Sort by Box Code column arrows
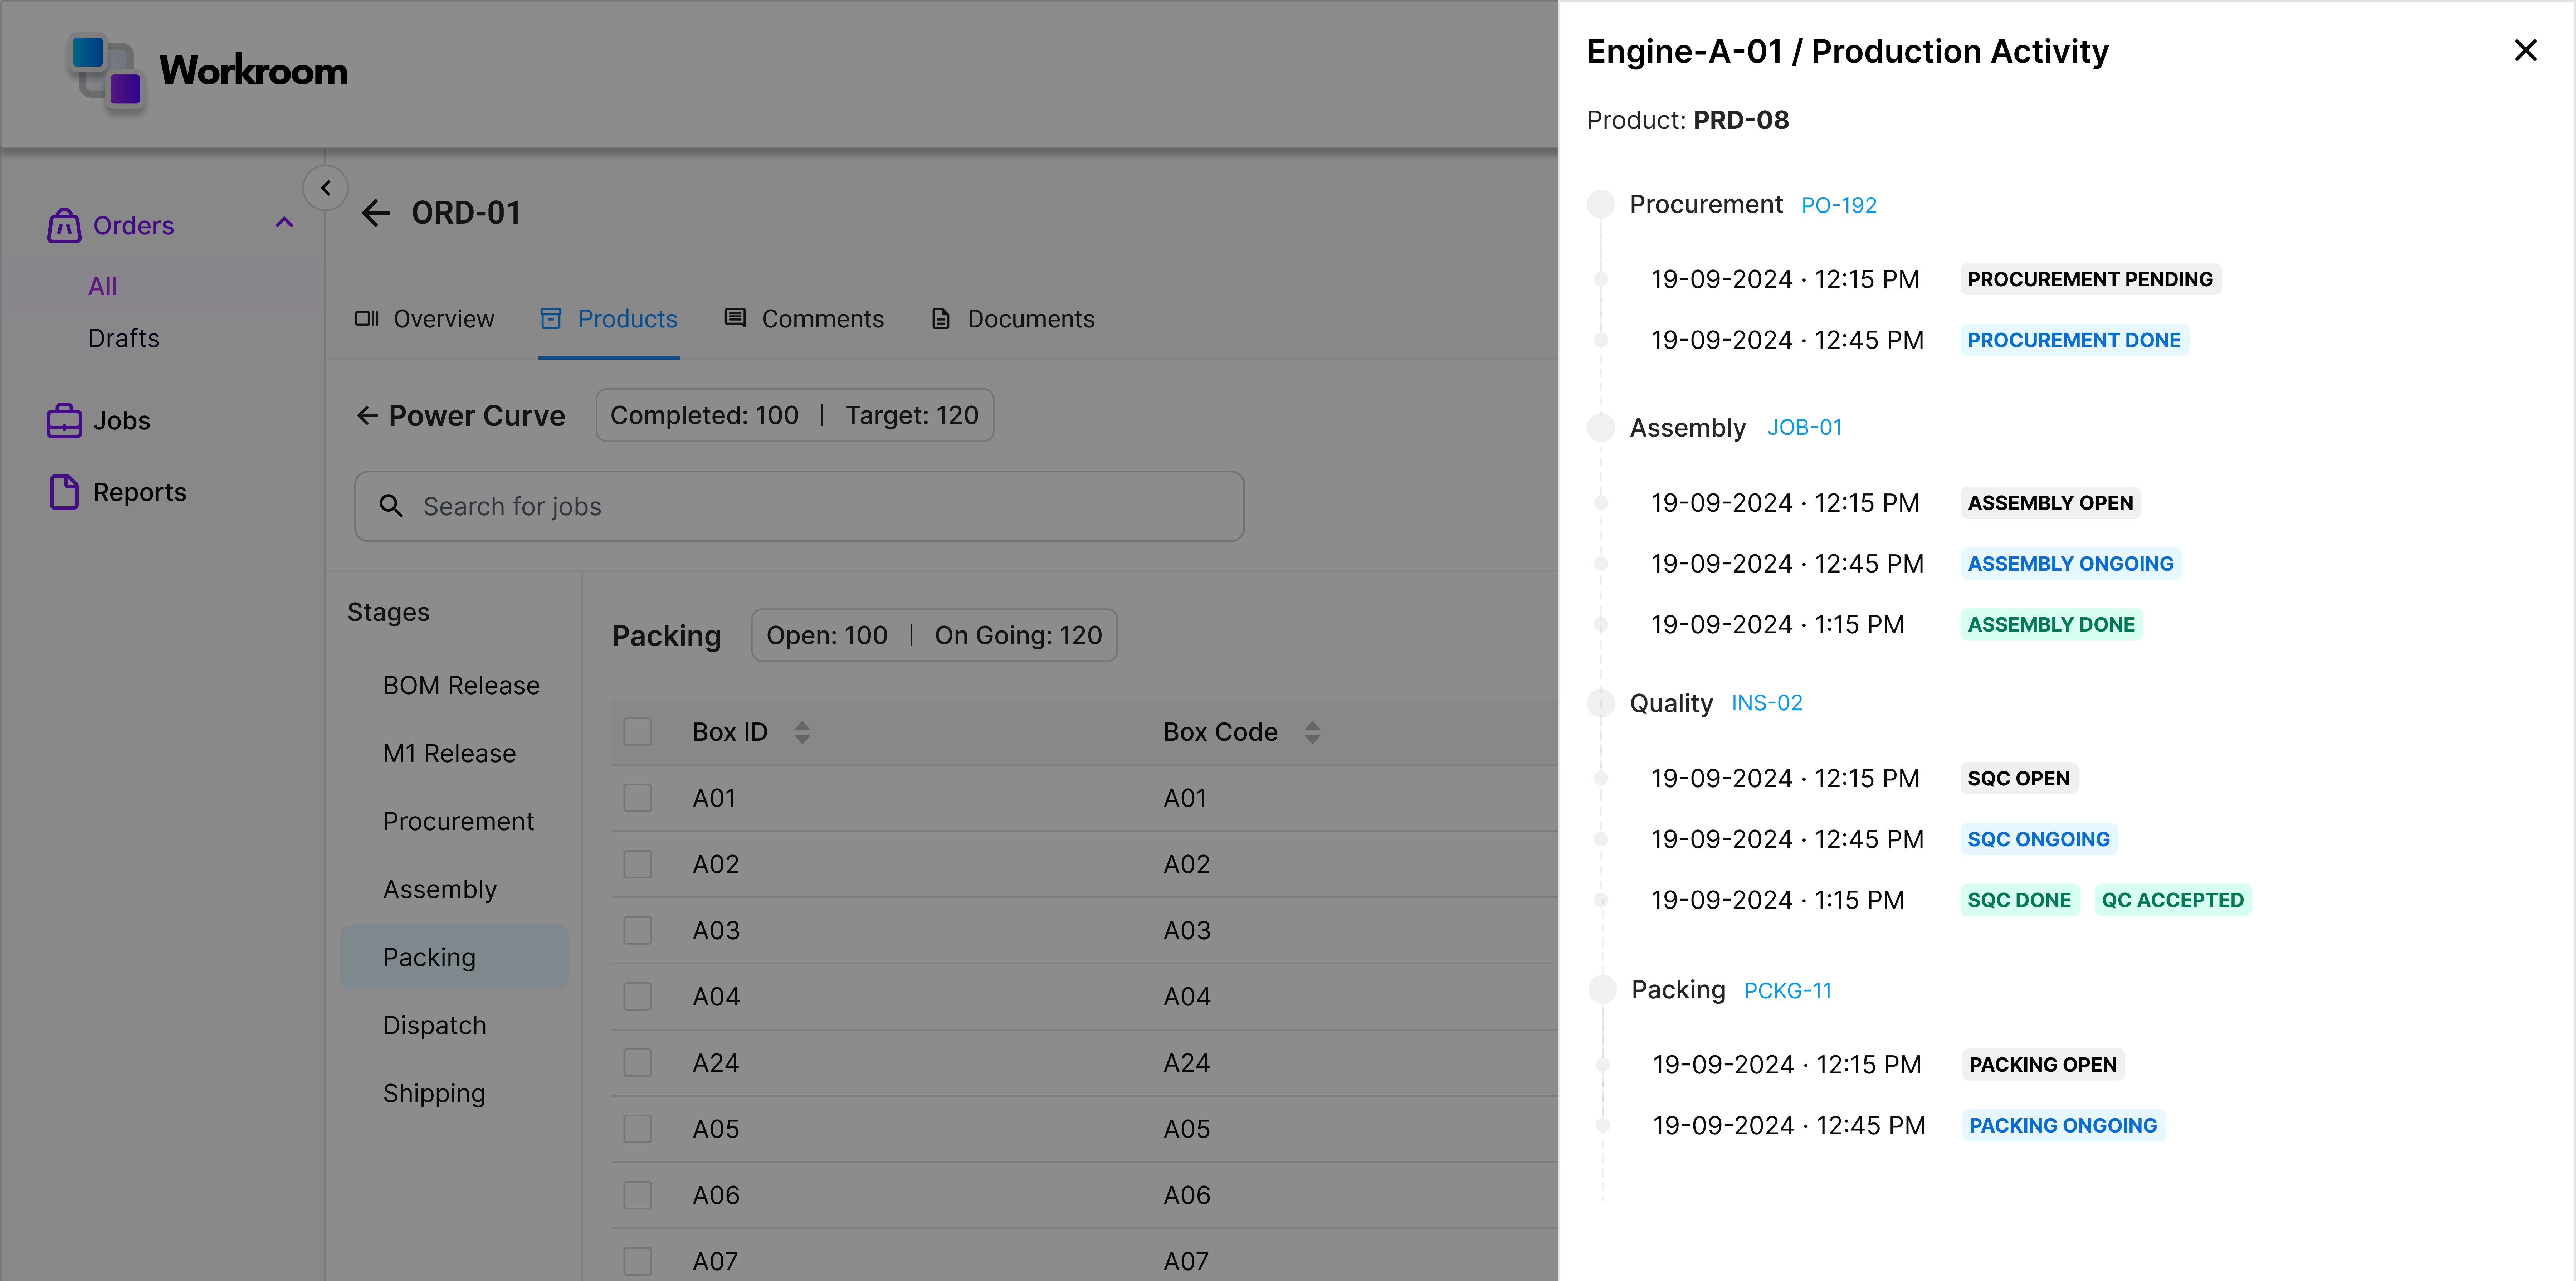Viewport: 2576px width, 1281px height. pos(1312,732)
